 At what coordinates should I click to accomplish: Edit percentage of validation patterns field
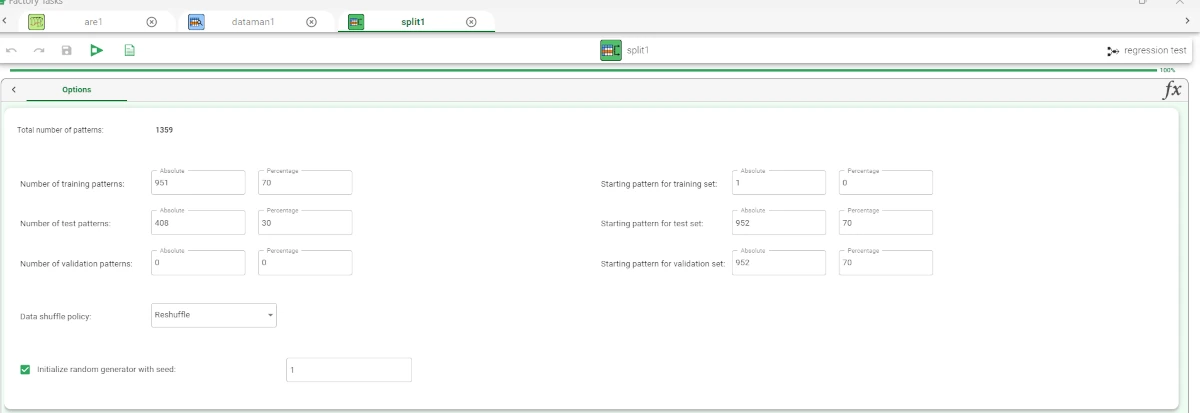tap(304, 262)
